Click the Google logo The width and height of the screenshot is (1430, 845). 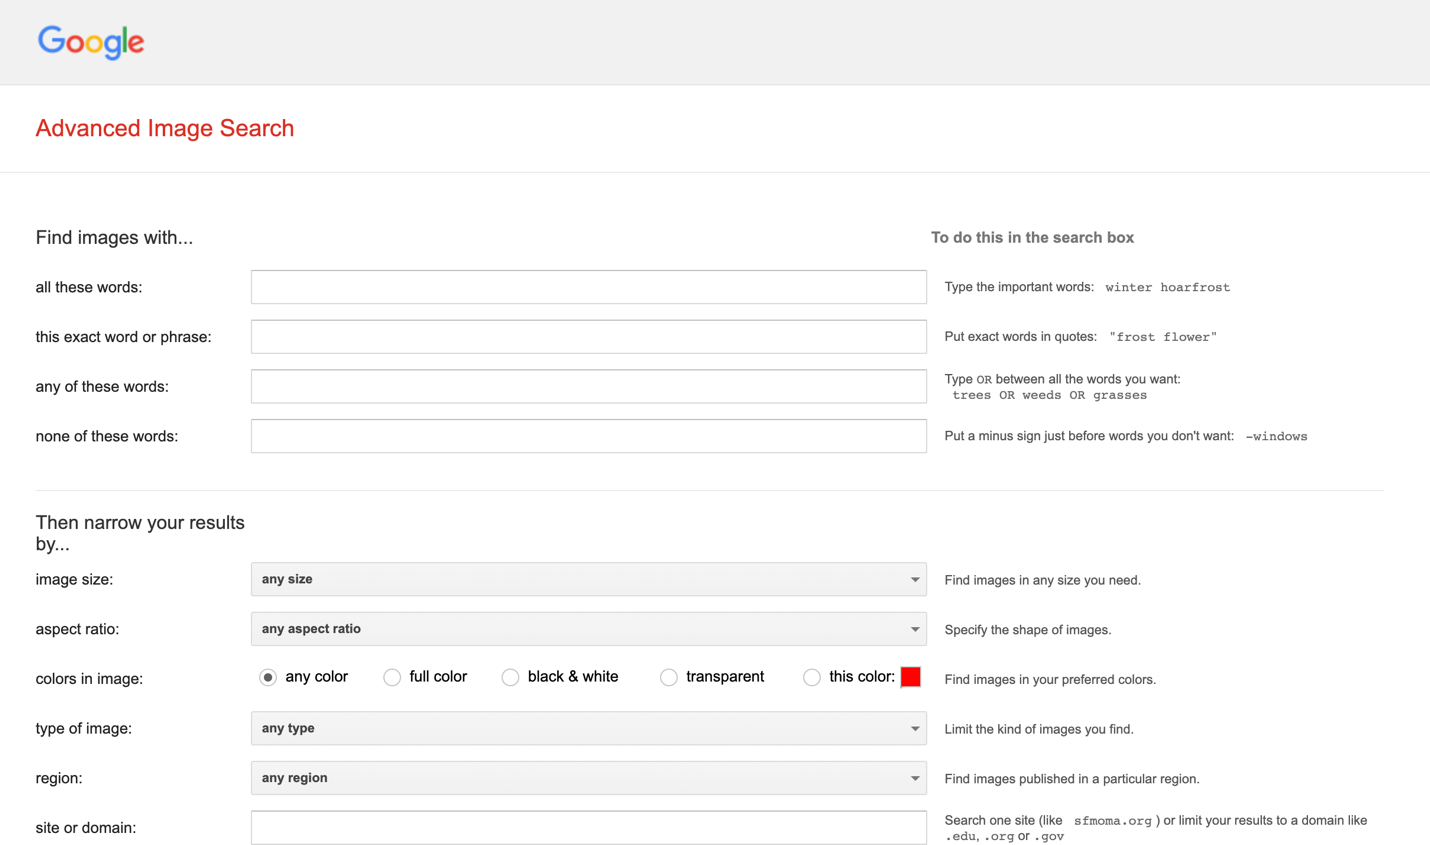click(91, 42)
